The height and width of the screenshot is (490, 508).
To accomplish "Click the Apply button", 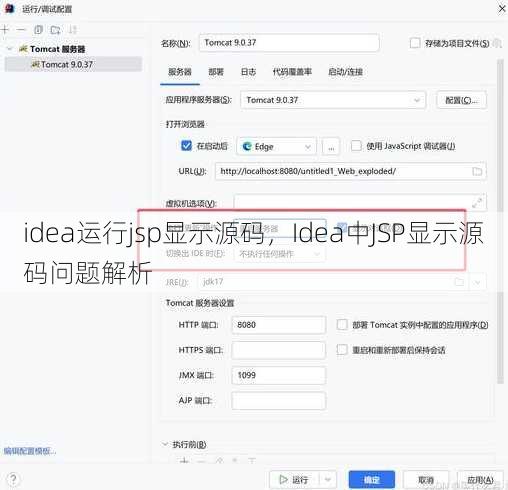I will tap(480, 480).
